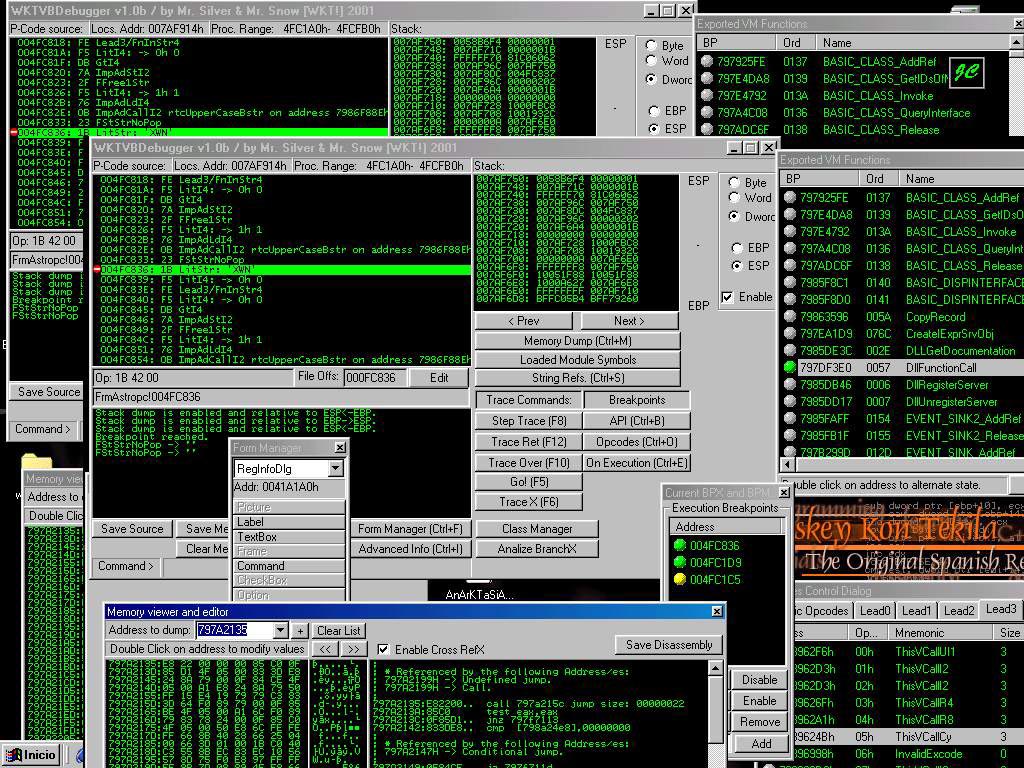The image size is (1024, 768).
Task: Click the green breakpoint dot at 004FC1D9
Action: pyautogui.click(x=680, y=562)
